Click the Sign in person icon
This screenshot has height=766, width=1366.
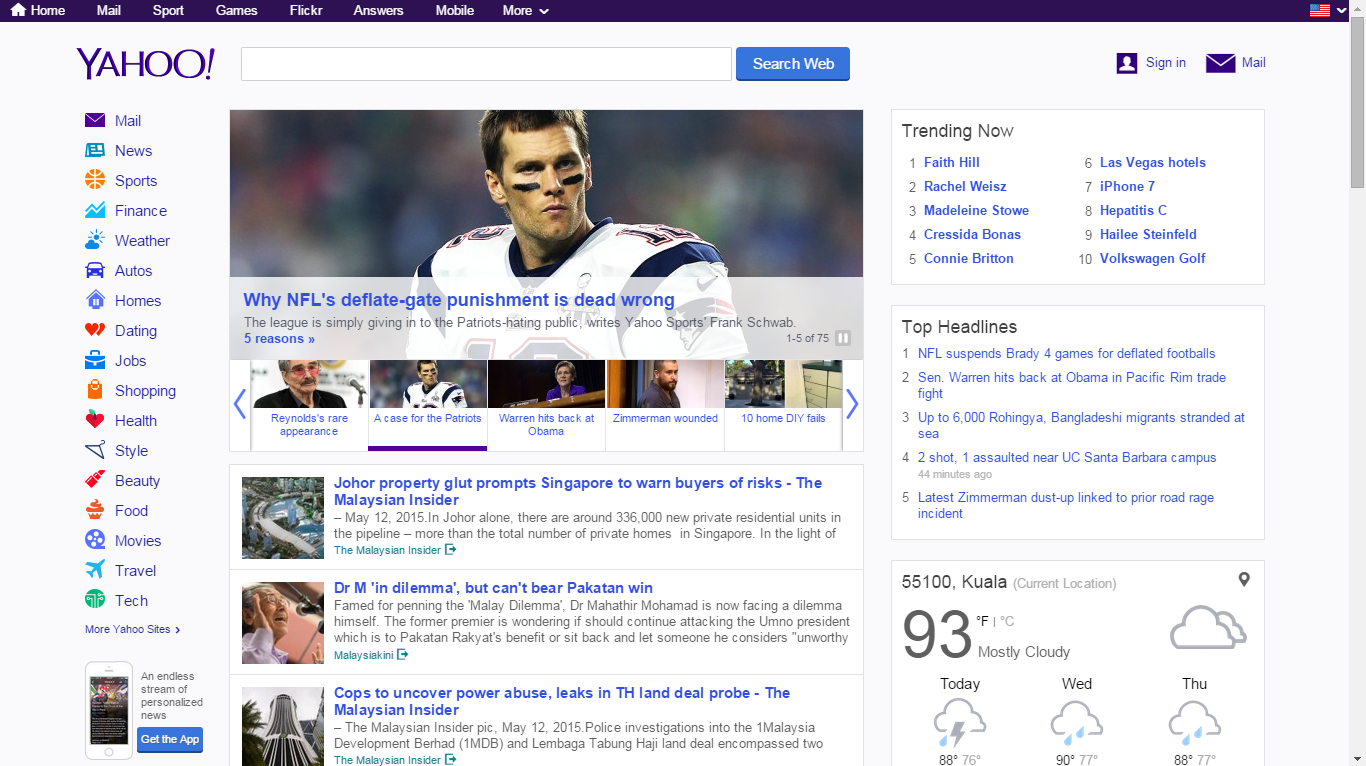point(1127,63)
